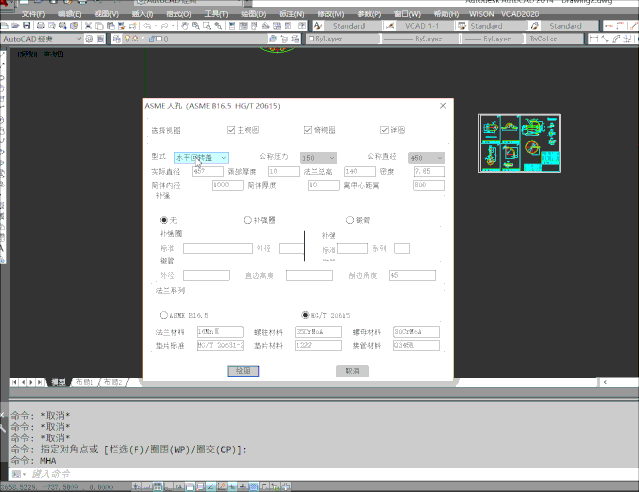
Task: Open the VCAD 1-1 dimension style dropdown
Action: pyautogui.click(x=426, y=26)
